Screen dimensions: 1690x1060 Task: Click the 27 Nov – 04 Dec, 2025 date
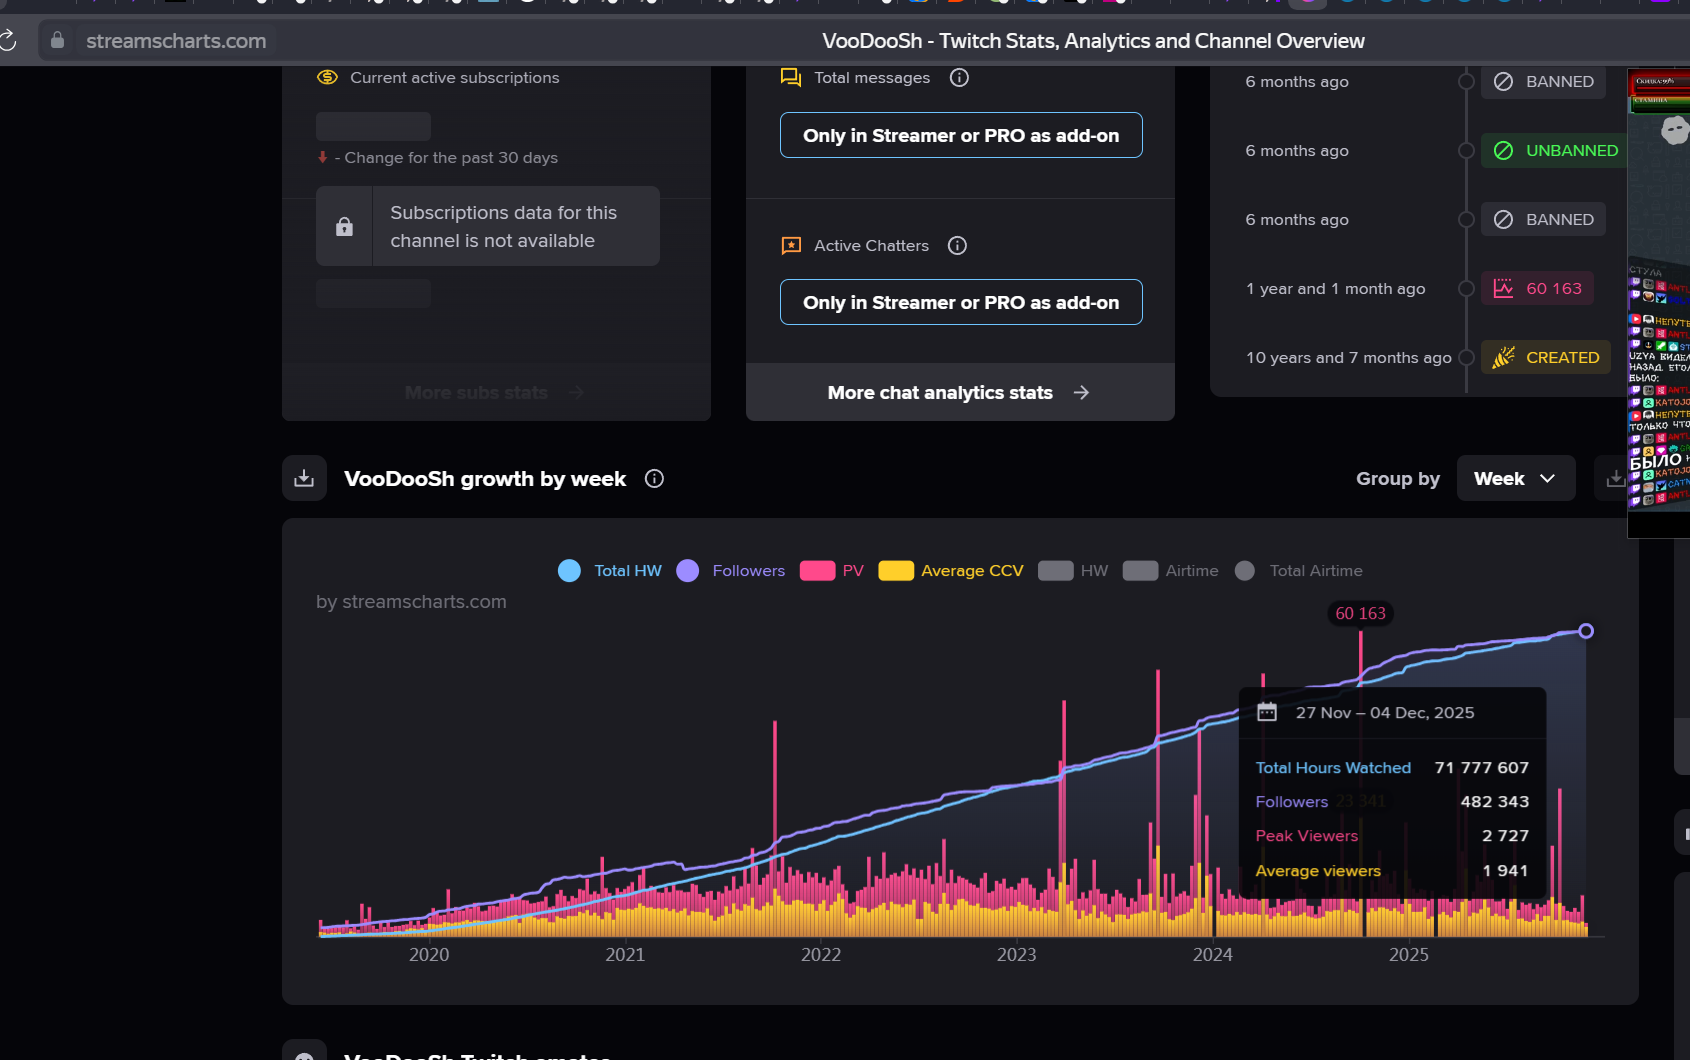[1385, 713]
